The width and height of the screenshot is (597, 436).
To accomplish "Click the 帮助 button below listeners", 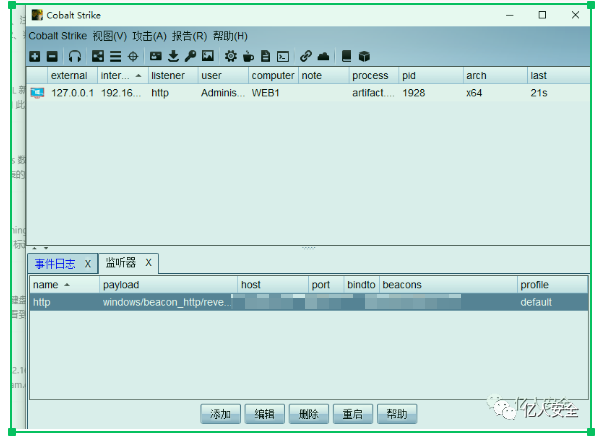I will [x=397, y=414].
